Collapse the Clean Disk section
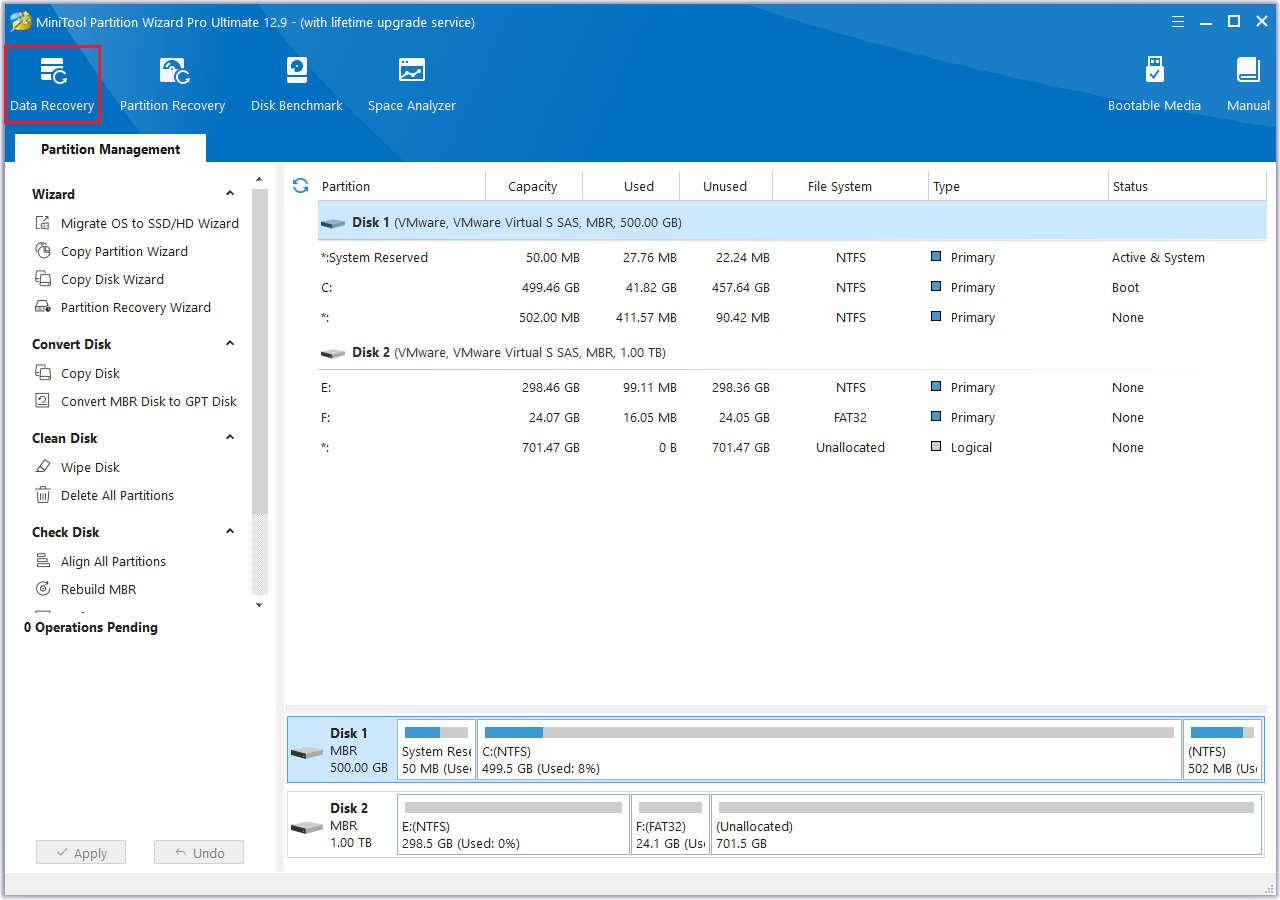1280x900 pixels. [x=230, y=438]
